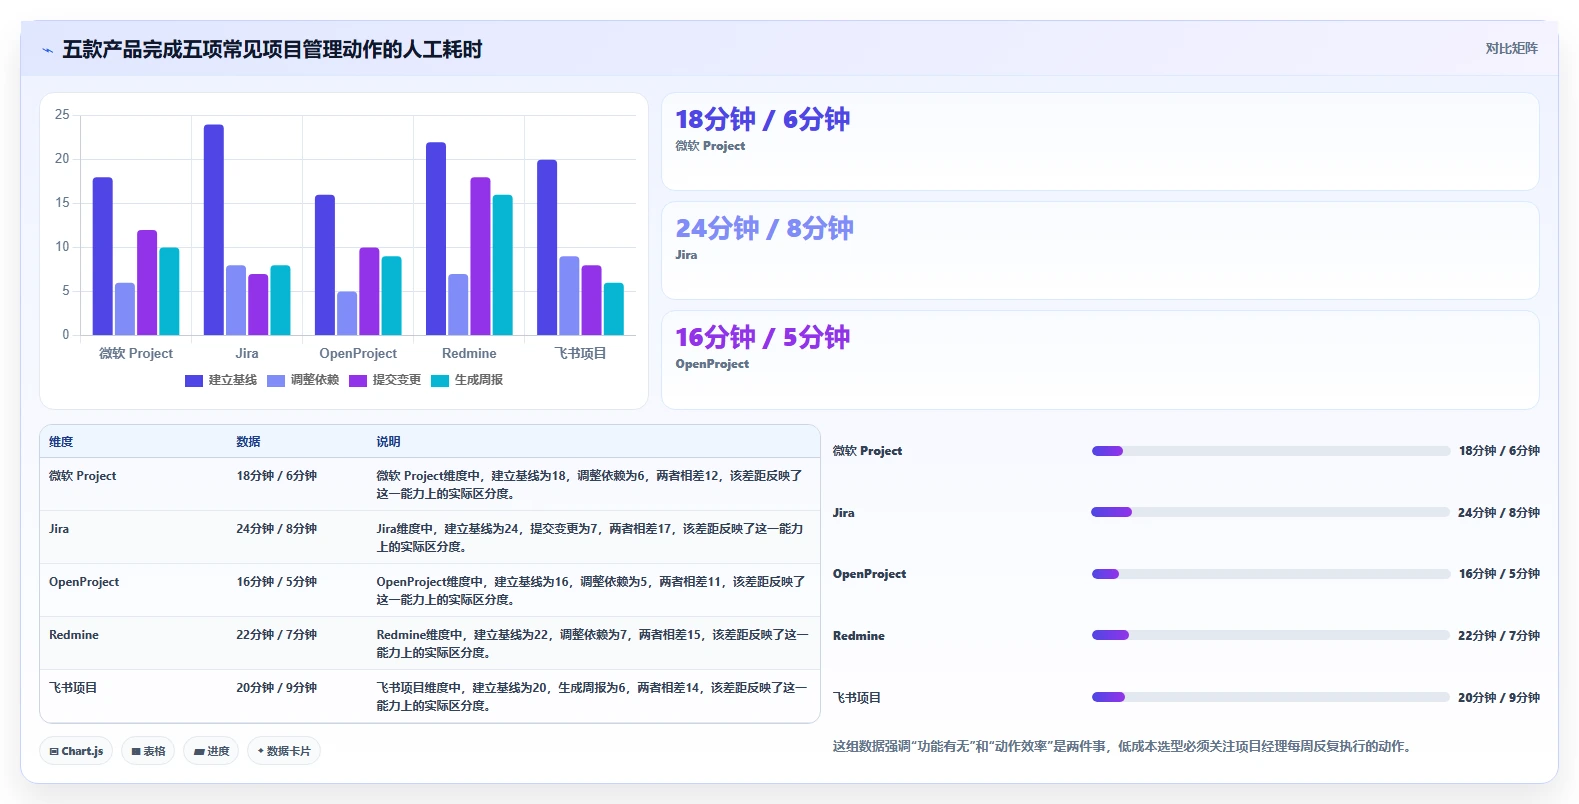
Task: Select the 飞书项目 table row name
Action: 73,688
